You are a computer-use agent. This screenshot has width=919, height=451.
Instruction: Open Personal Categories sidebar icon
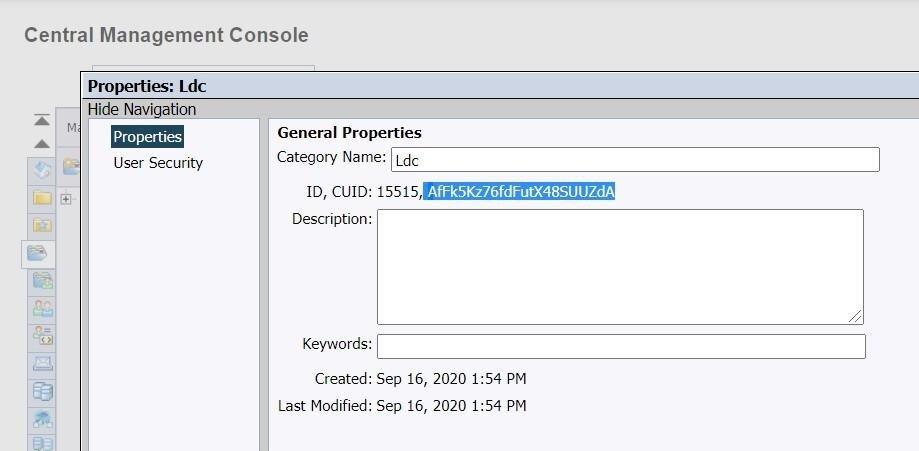pos(42,281)
